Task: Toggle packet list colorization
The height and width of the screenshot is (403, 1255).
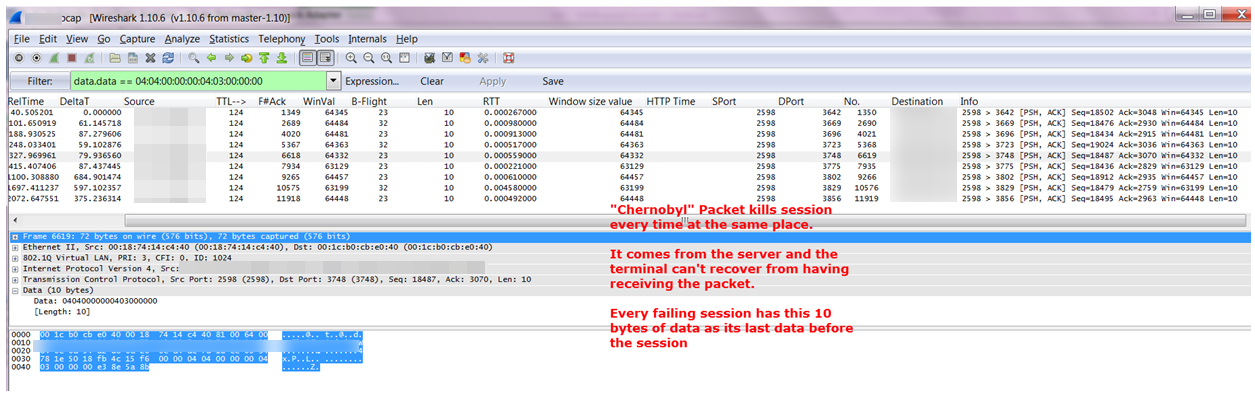Action: coord(307,57)
